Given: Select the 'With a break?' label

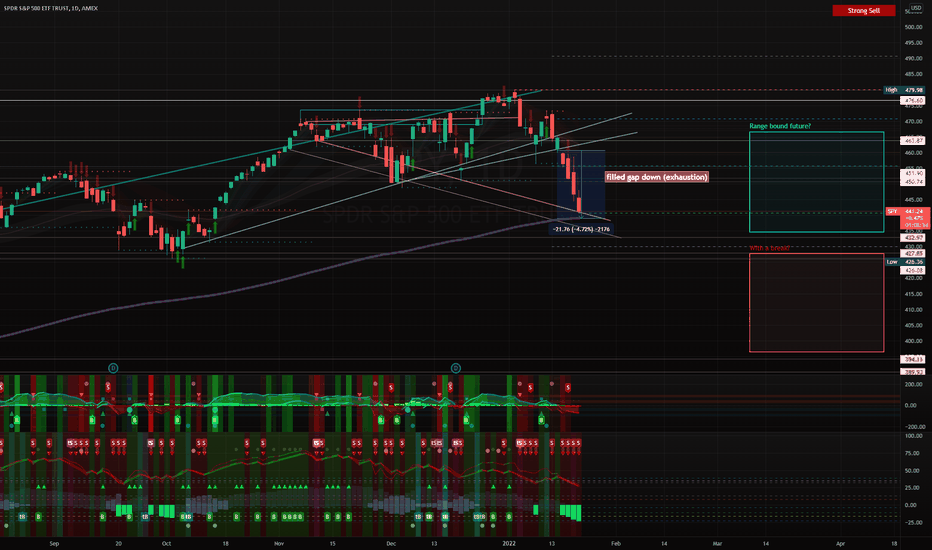Looking at the screenshot, I should coord(769,248).
